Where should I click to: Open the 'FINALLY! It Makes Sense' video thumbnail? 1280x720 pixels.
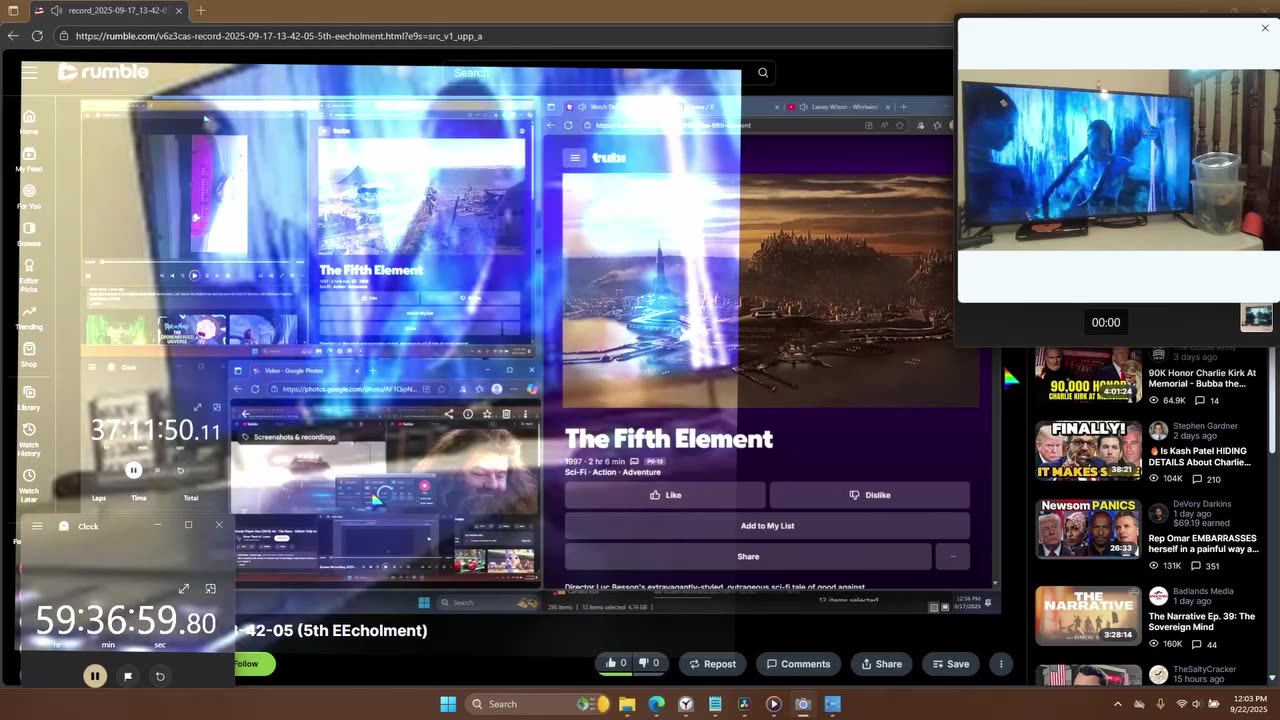[1088, 450]
